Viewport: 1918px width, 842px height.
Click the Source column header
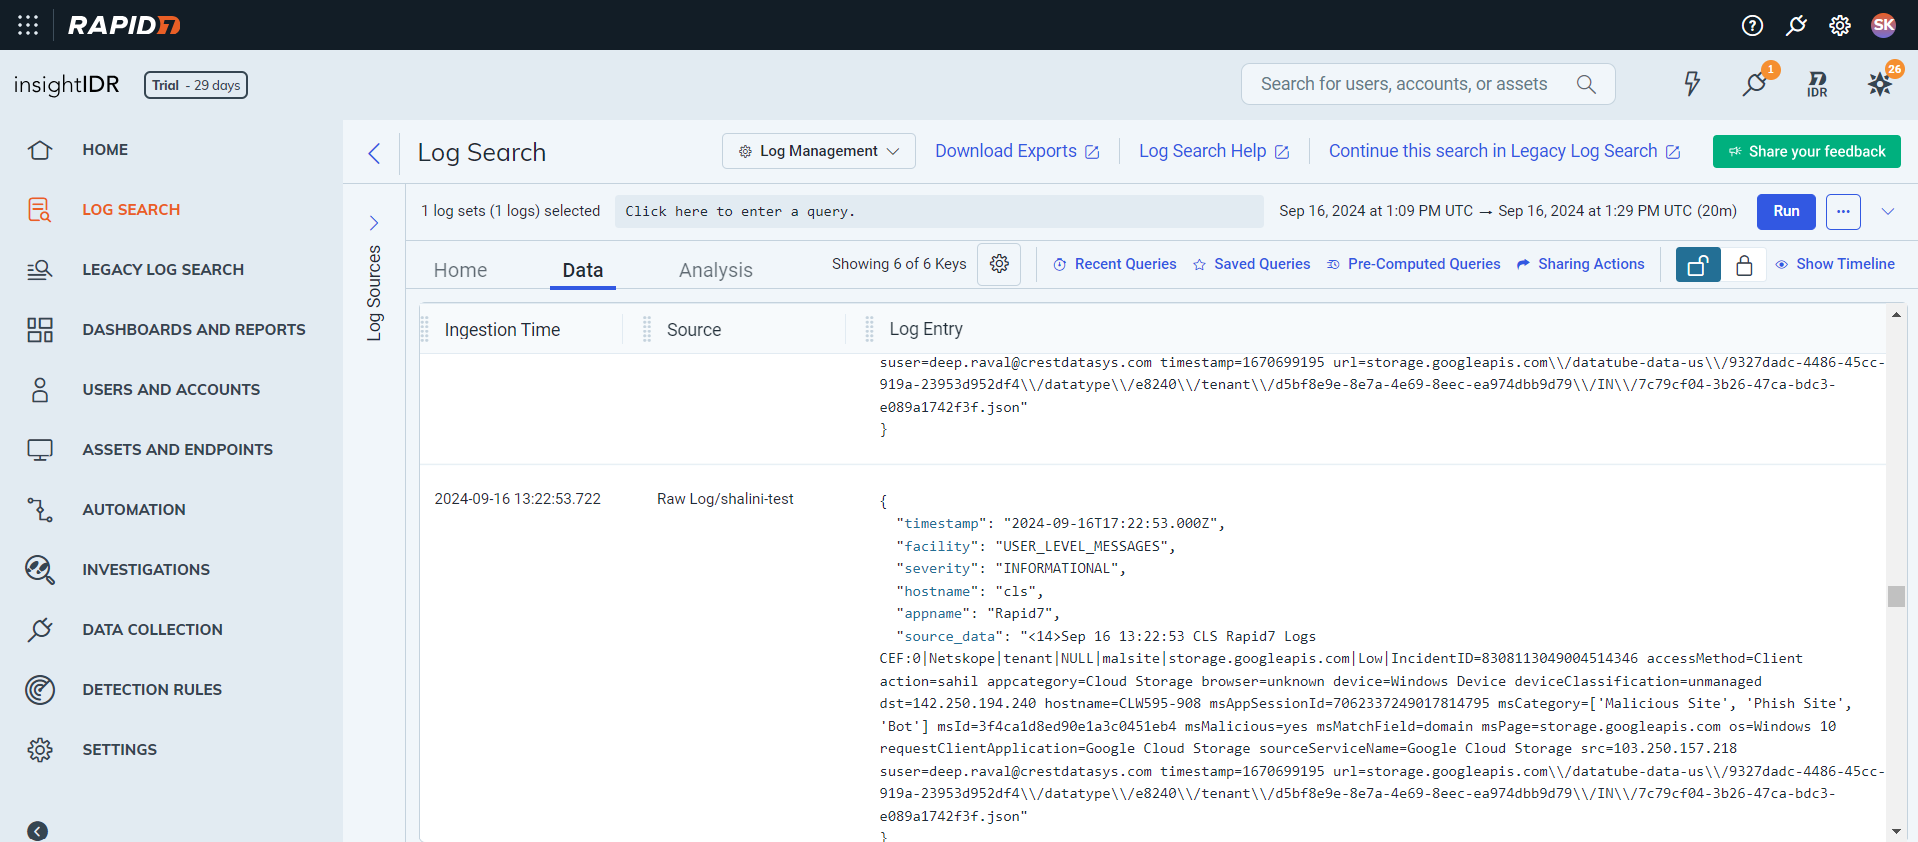point(694,329)
